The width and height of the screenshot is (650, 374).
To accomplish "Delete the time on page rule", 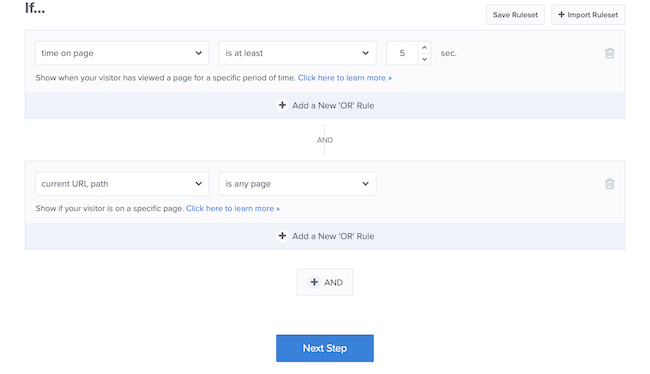I will point(609,53).
